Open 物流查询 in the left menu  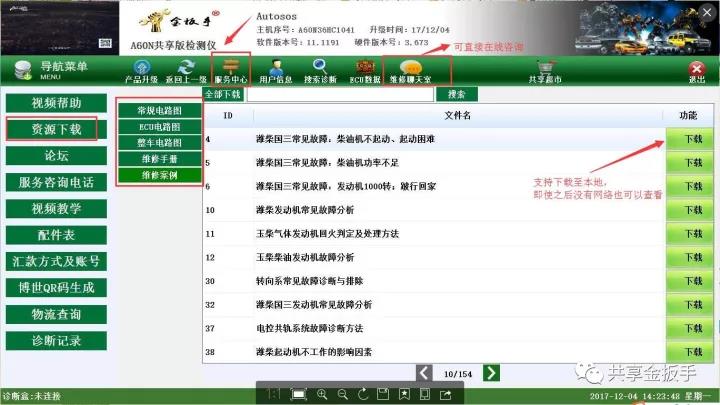(x=56, y=314)
